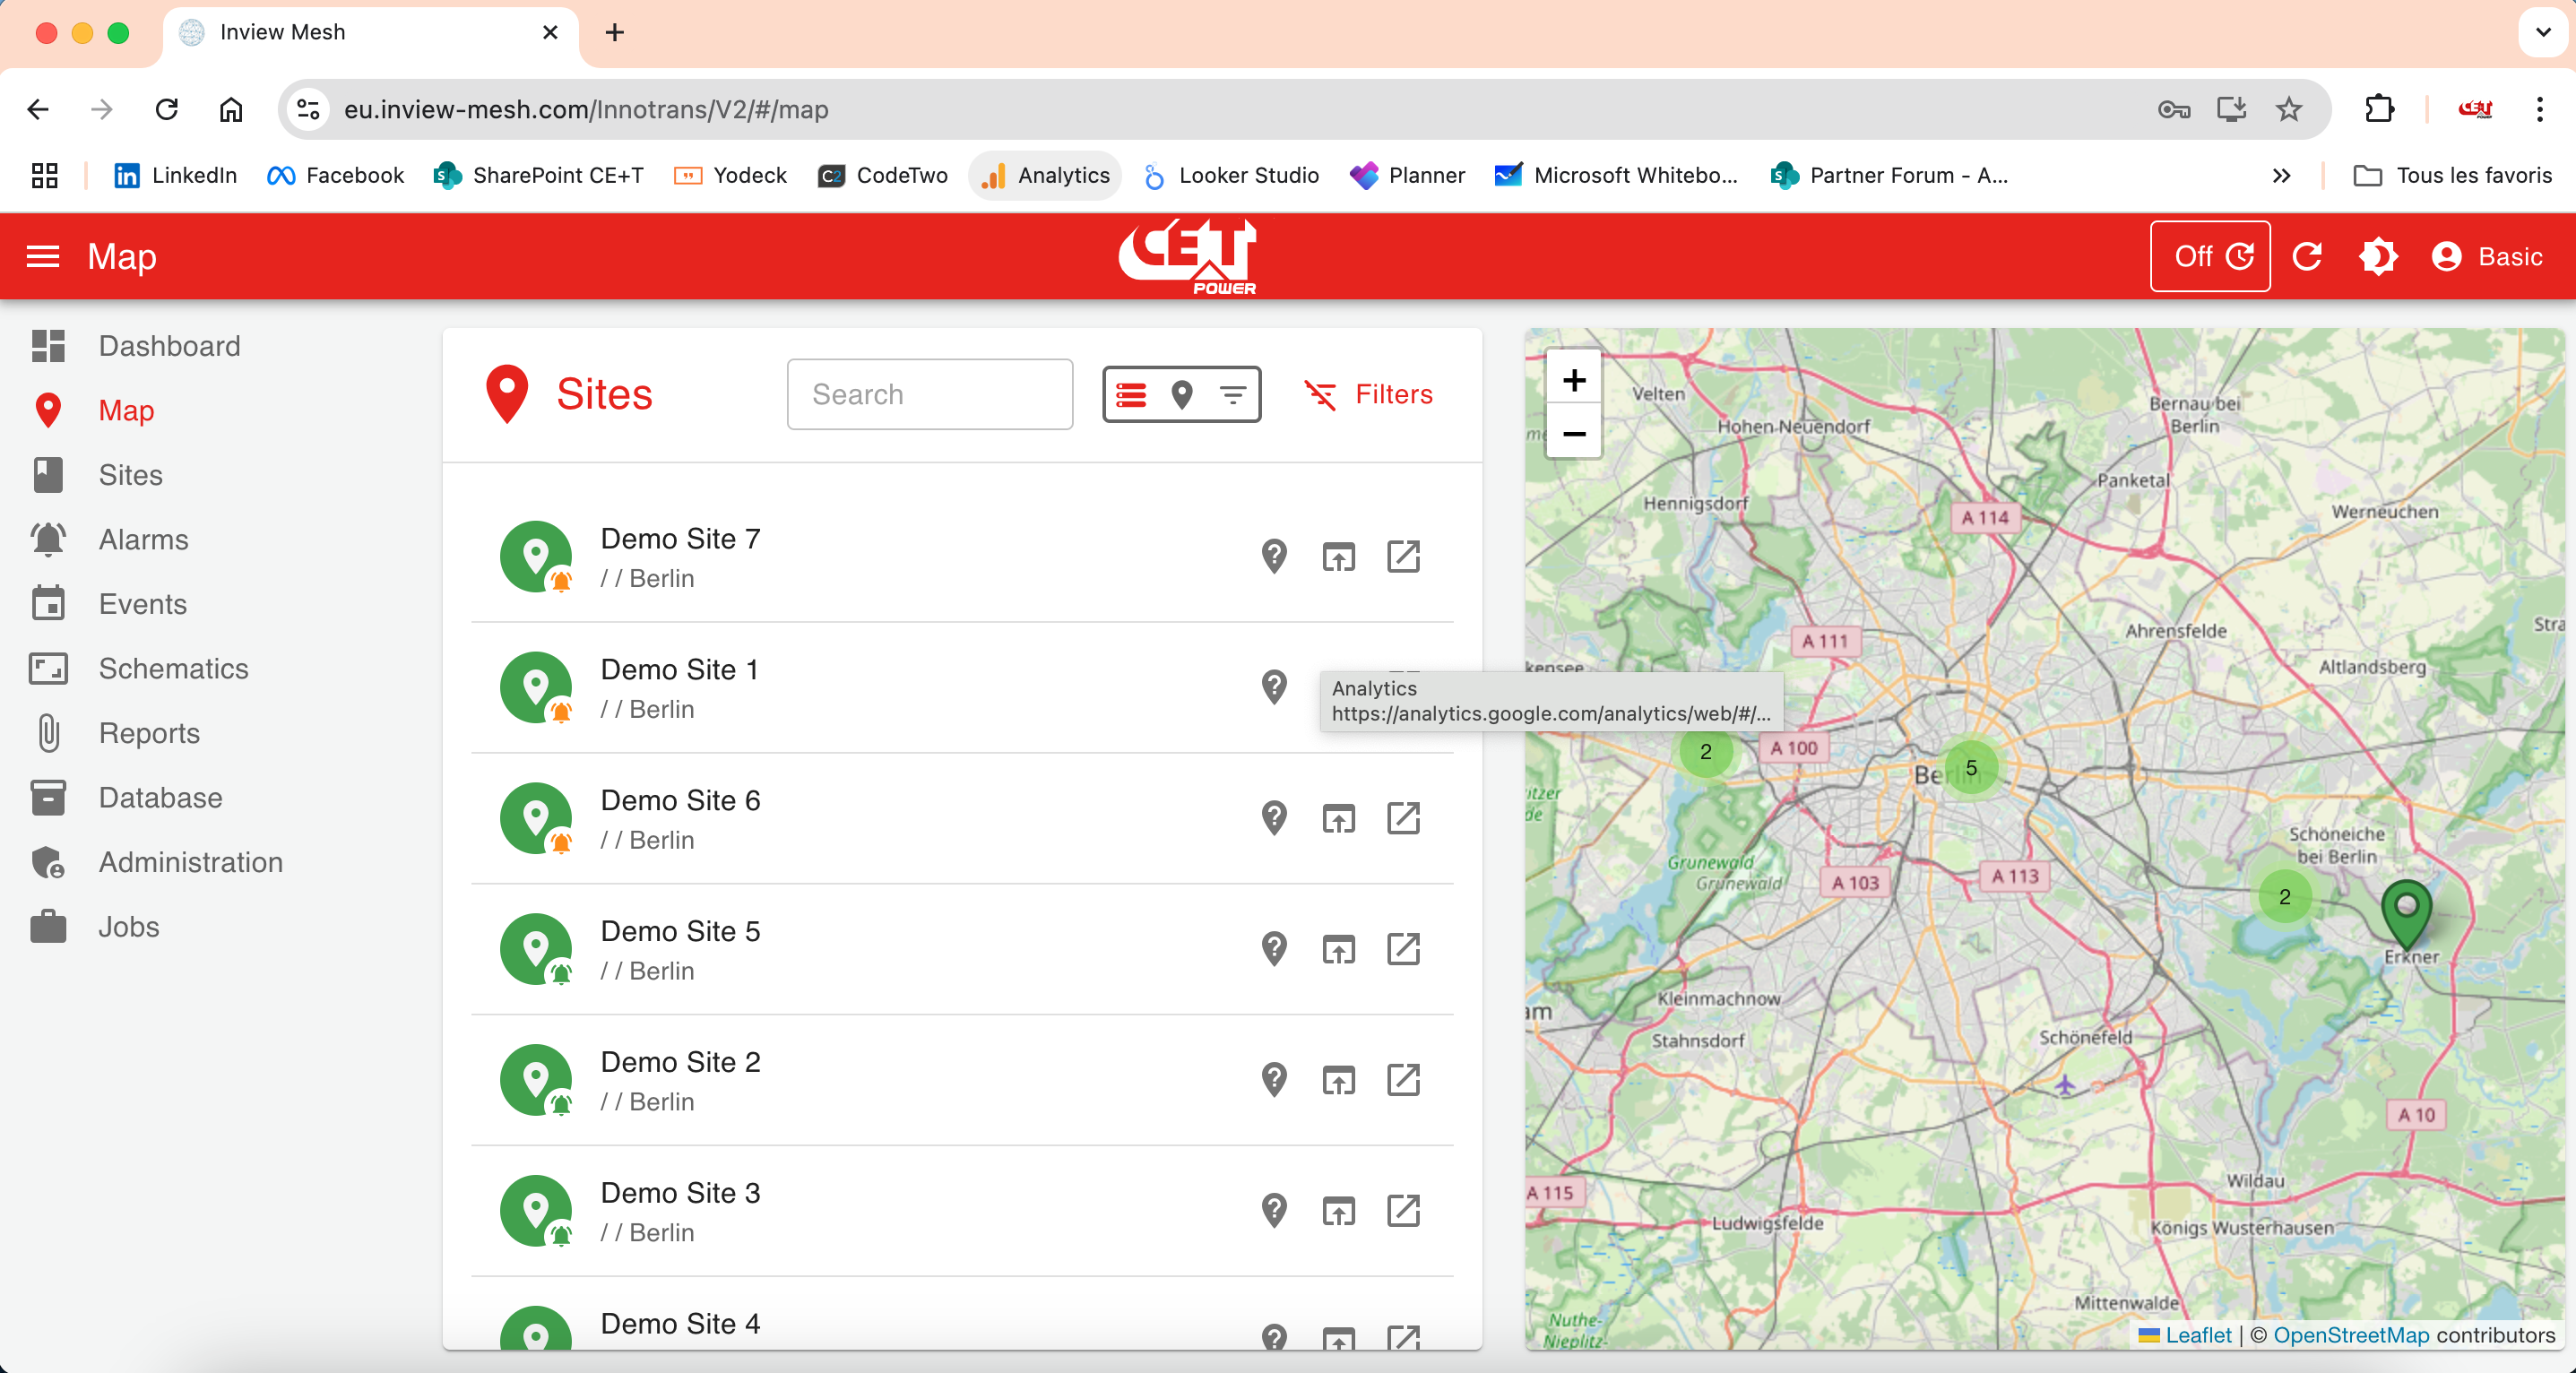Locate Demo Site 6 on the map
This screenshot has height=1373, width=2576.
pos(1273,818)
